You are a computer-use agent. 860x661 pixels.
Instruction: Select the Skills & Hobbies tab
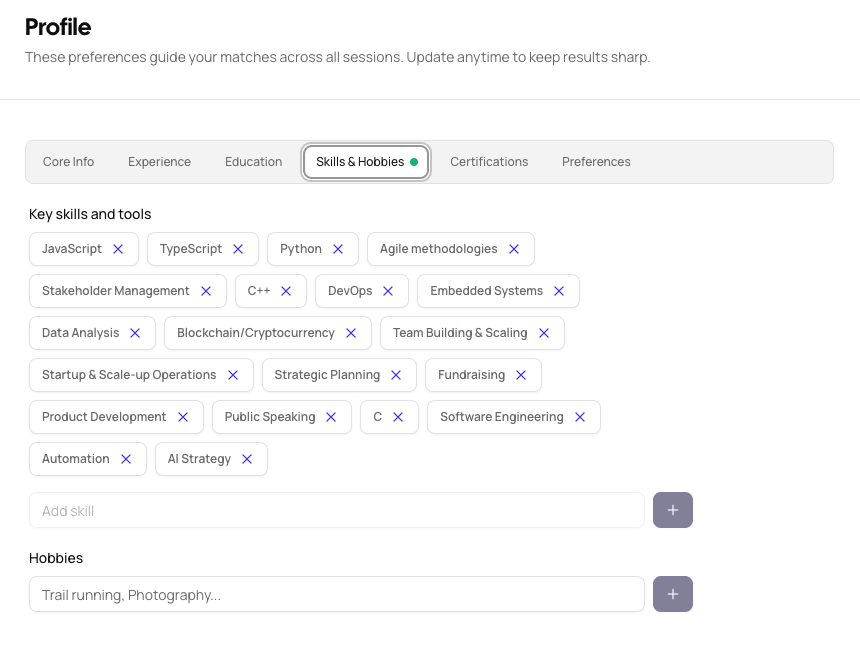[x=366, y=162]
